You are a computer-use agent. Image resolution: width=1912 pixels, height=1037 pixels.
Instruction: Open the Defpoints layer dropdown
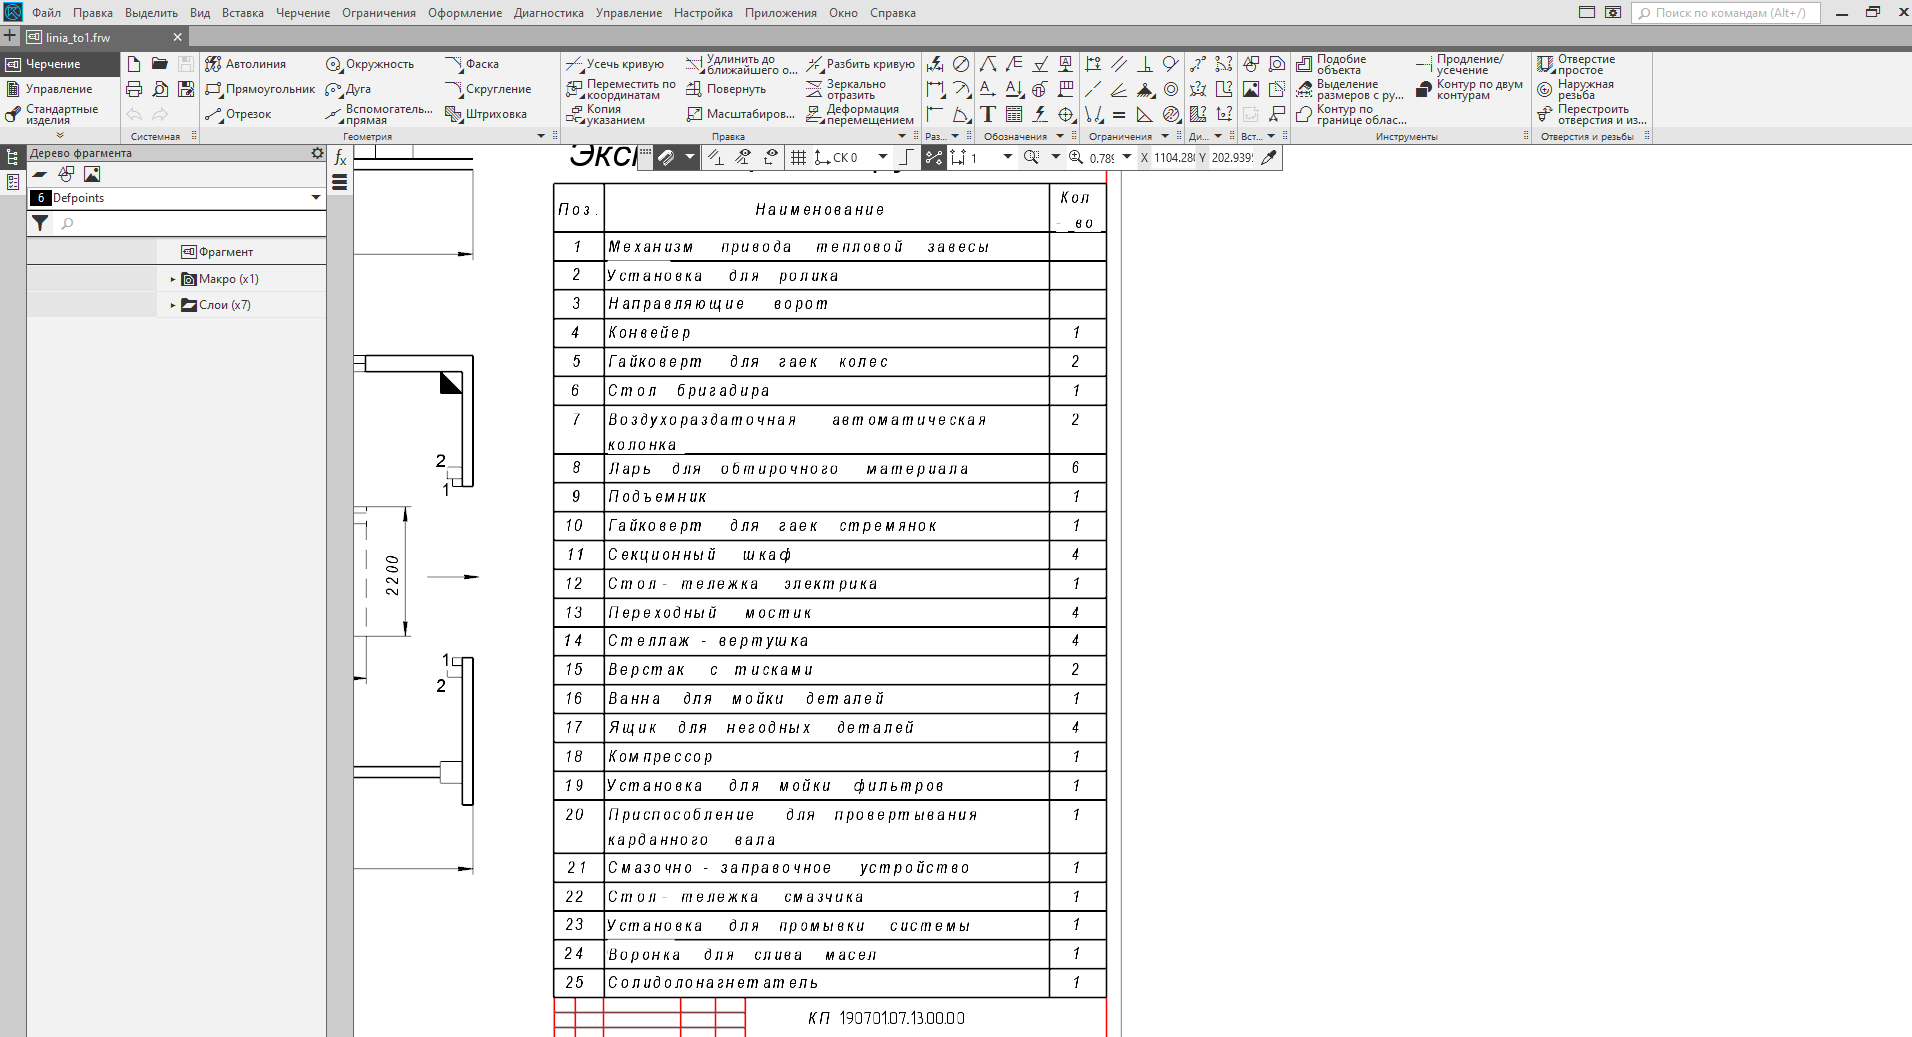pos(316,198)
